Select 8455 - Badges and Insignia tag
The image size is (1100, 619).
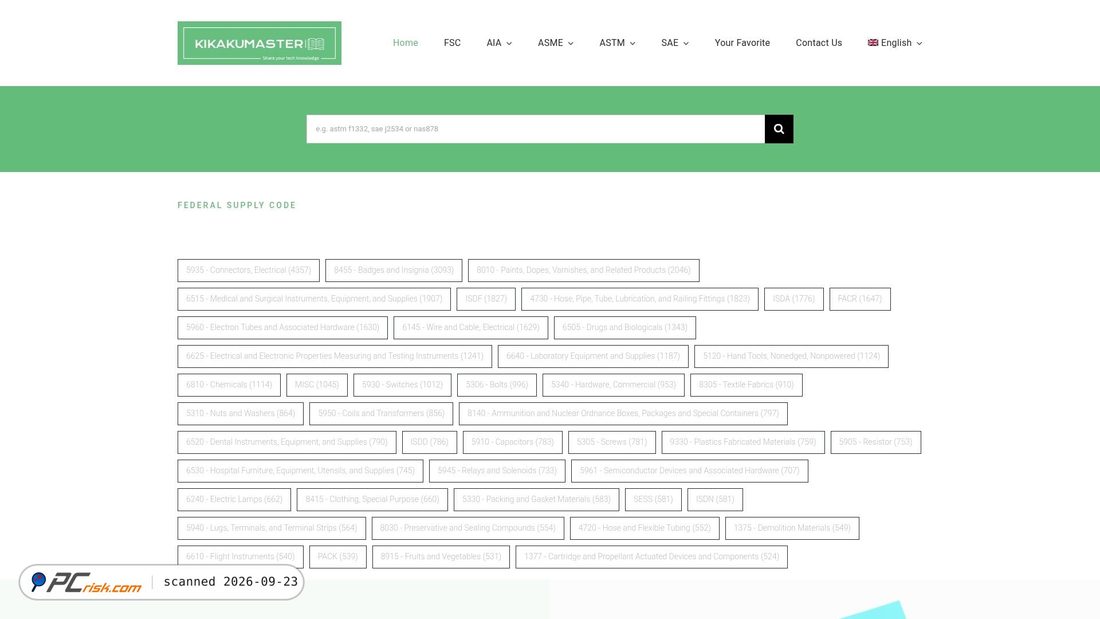(x=394, y=270)
